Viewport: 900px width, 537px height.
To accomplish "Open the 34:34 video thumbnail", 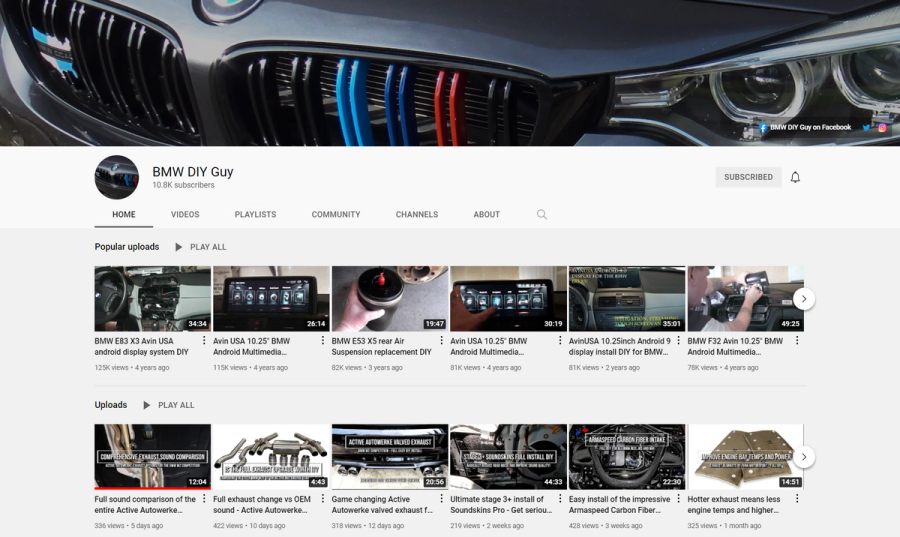I will (x=153, y=299).
